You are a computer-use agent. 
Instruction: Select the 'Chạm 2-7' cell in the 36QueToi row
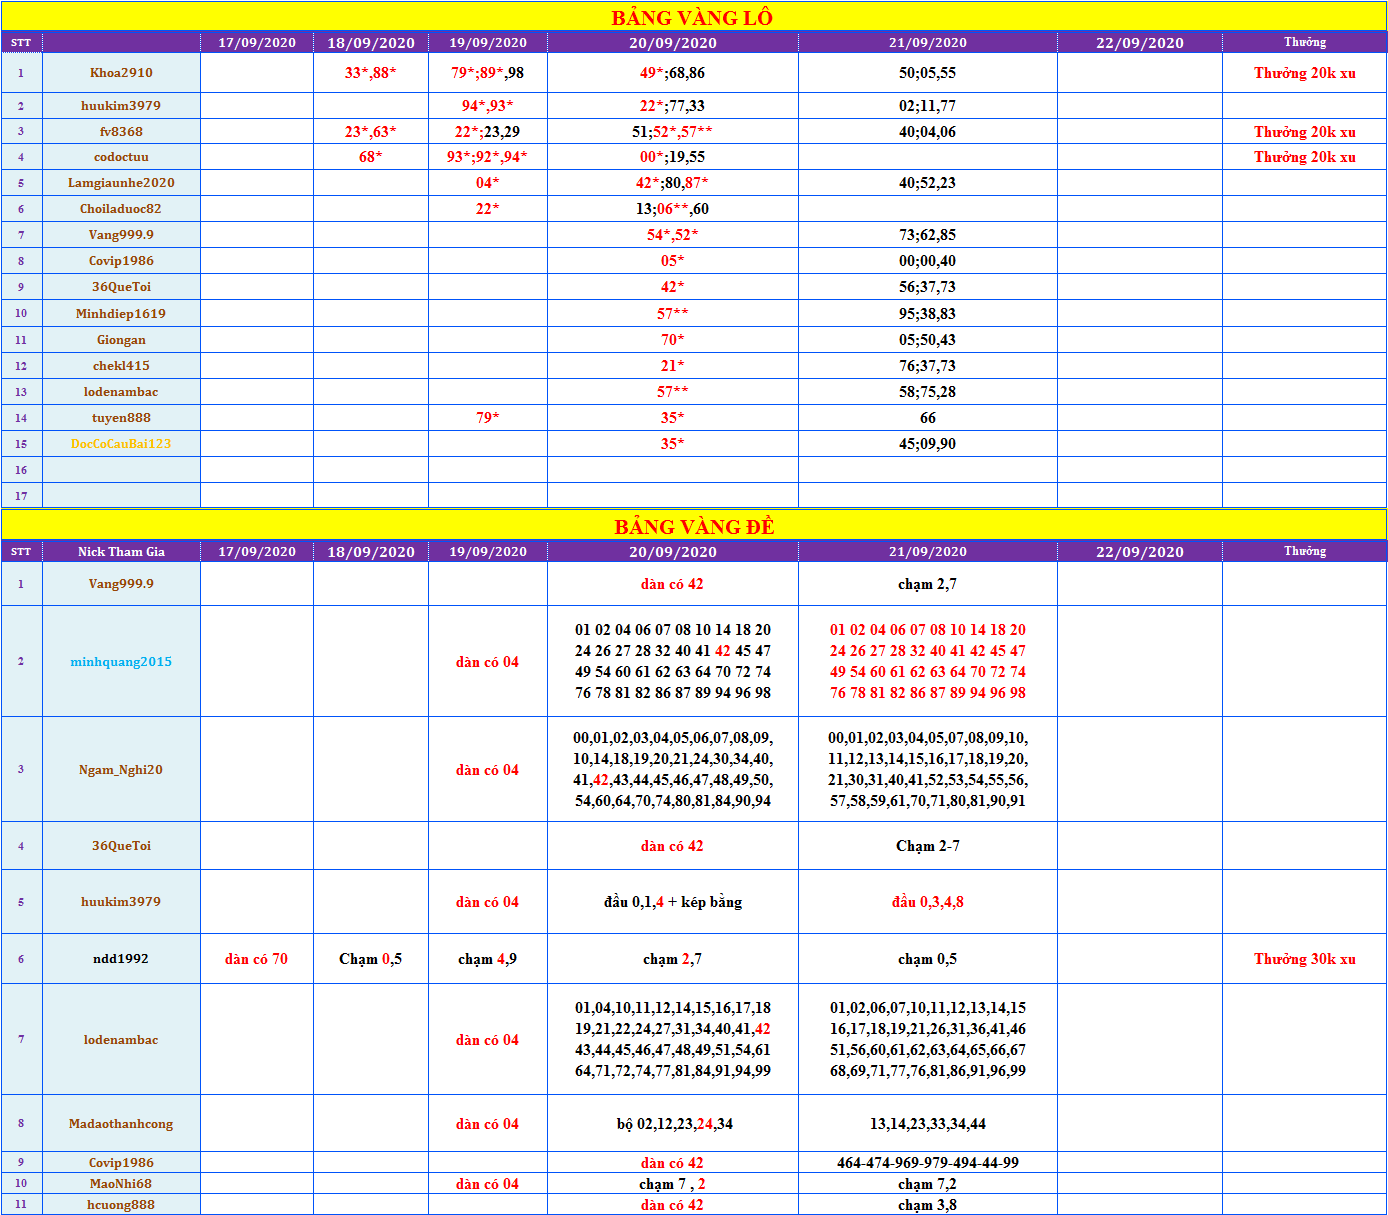[x=928, y=846]
